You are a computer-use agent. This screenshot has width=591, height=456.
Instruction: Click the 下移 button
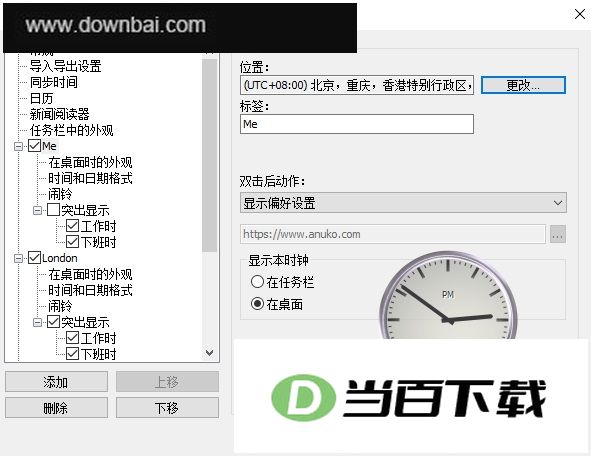tap(167, 407)
